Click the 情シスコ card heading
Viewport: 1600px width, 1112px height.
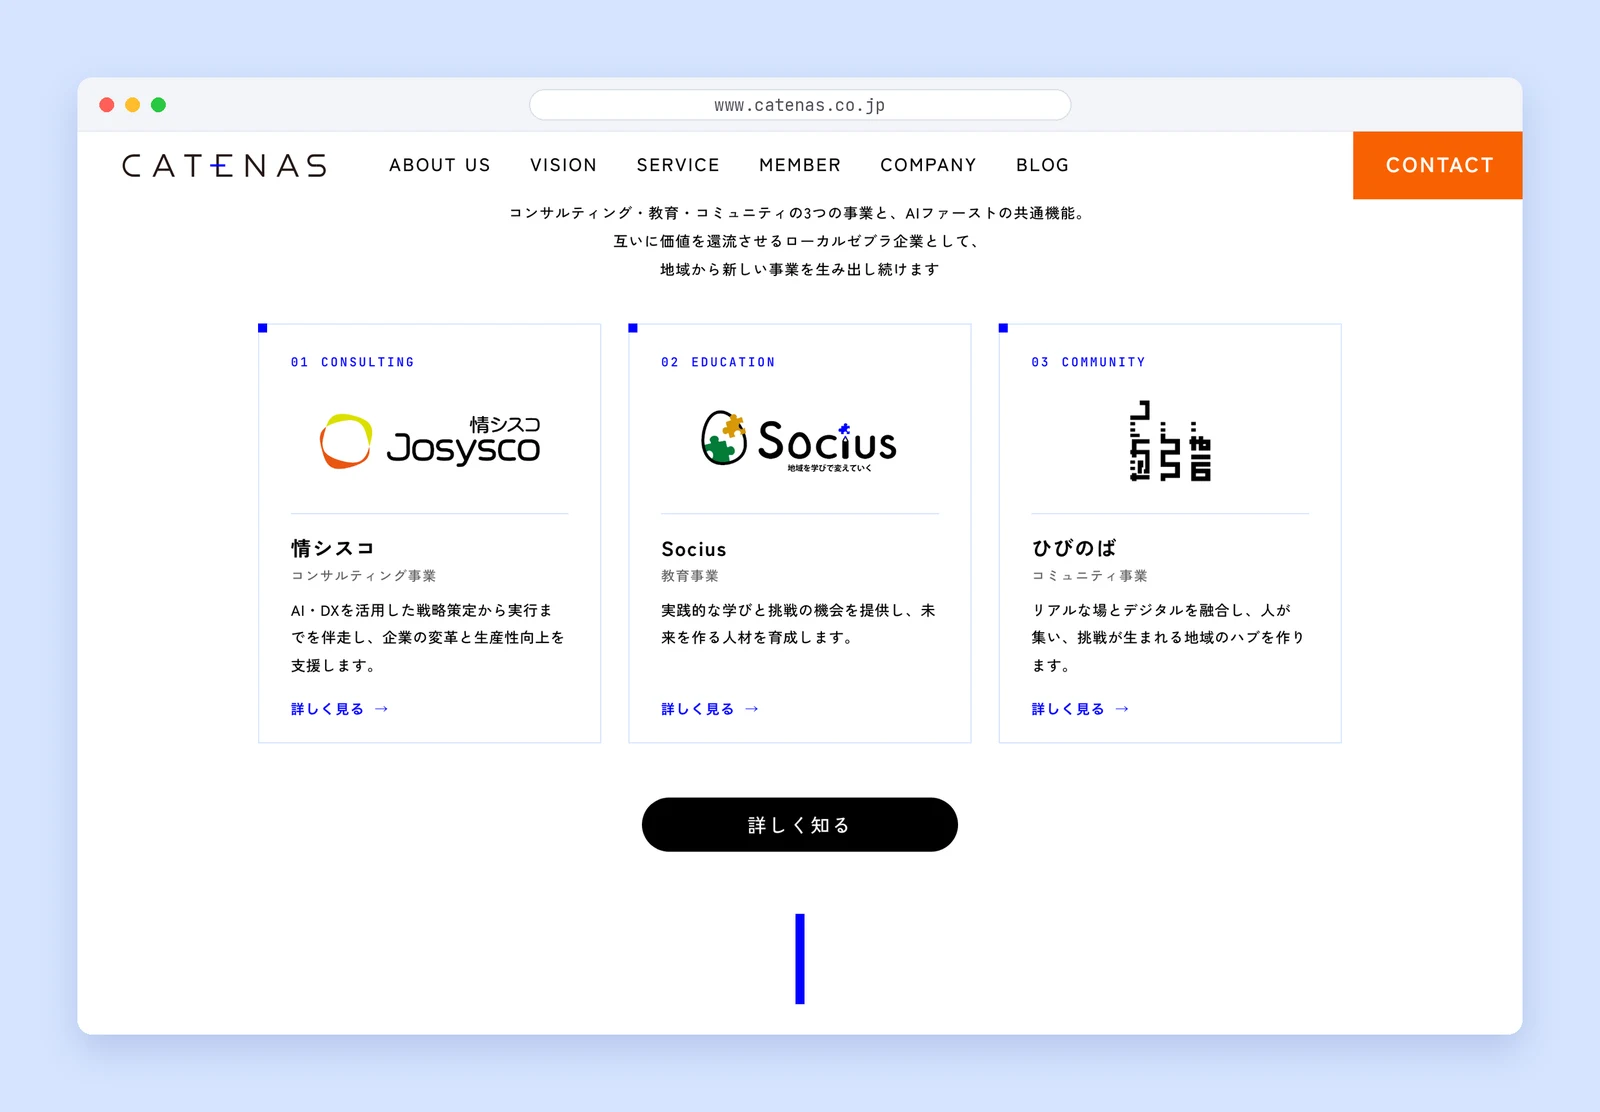point(332,548)
